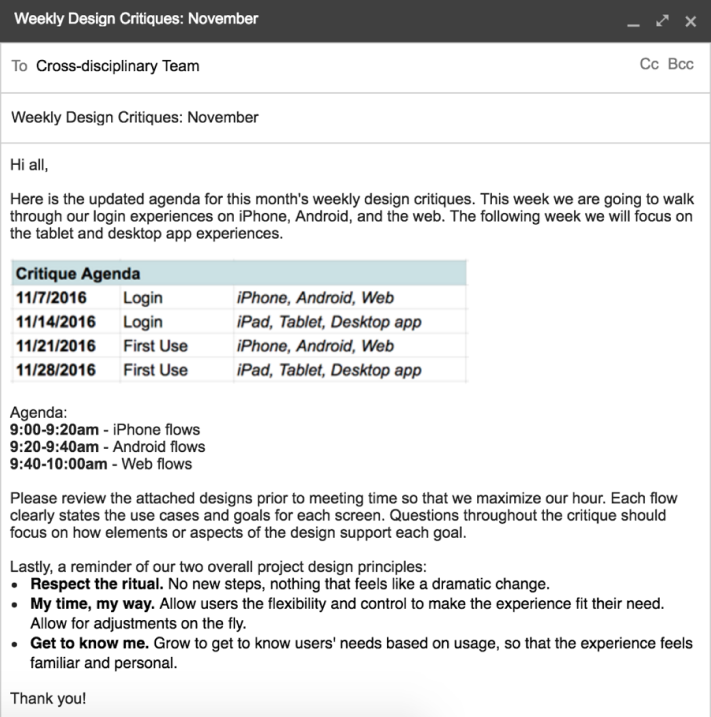The image size is (711, 717).
Task: Click the 11/7/2016 table cell
Action: tap(52, 298)
